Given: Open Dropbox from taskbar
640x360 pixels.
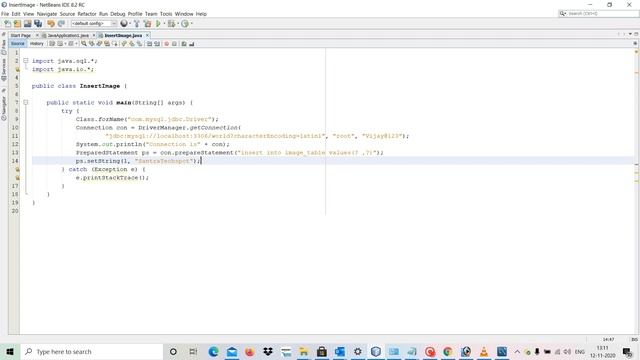Looking at the screenshot, I should coord(268,352).
